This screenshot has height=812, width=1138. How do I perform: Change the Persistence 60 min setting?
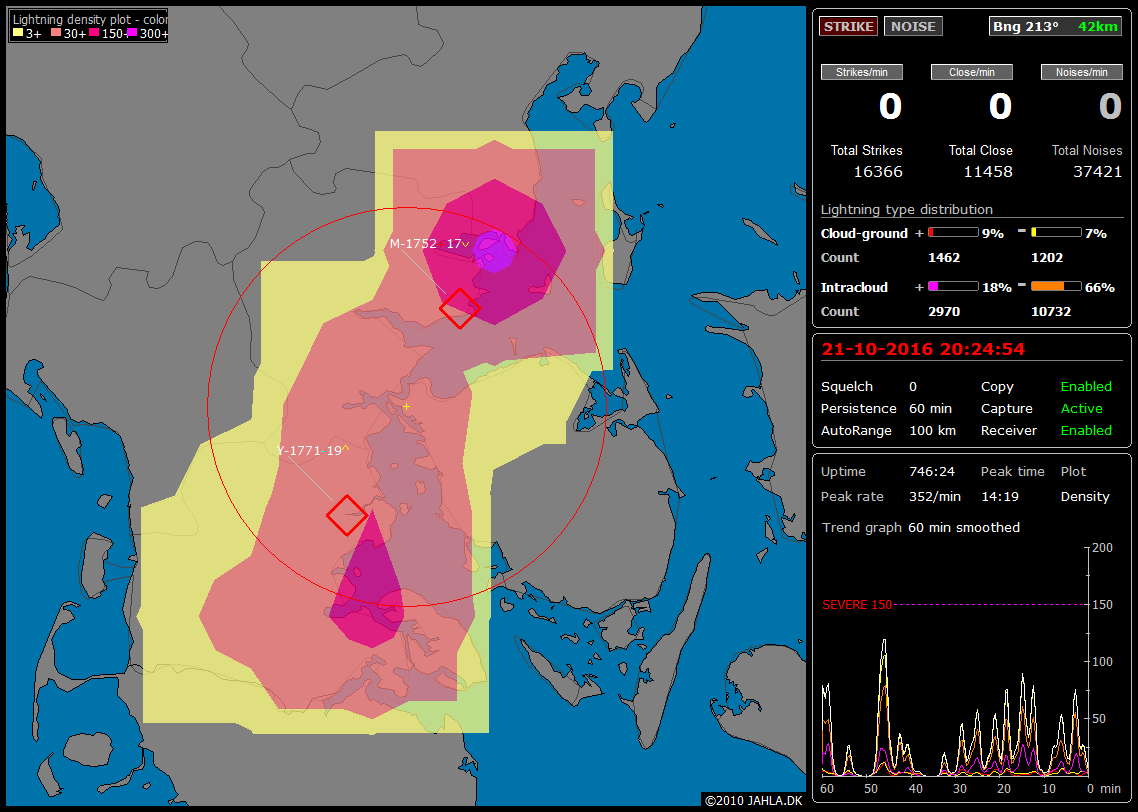[x=932, y=408]
